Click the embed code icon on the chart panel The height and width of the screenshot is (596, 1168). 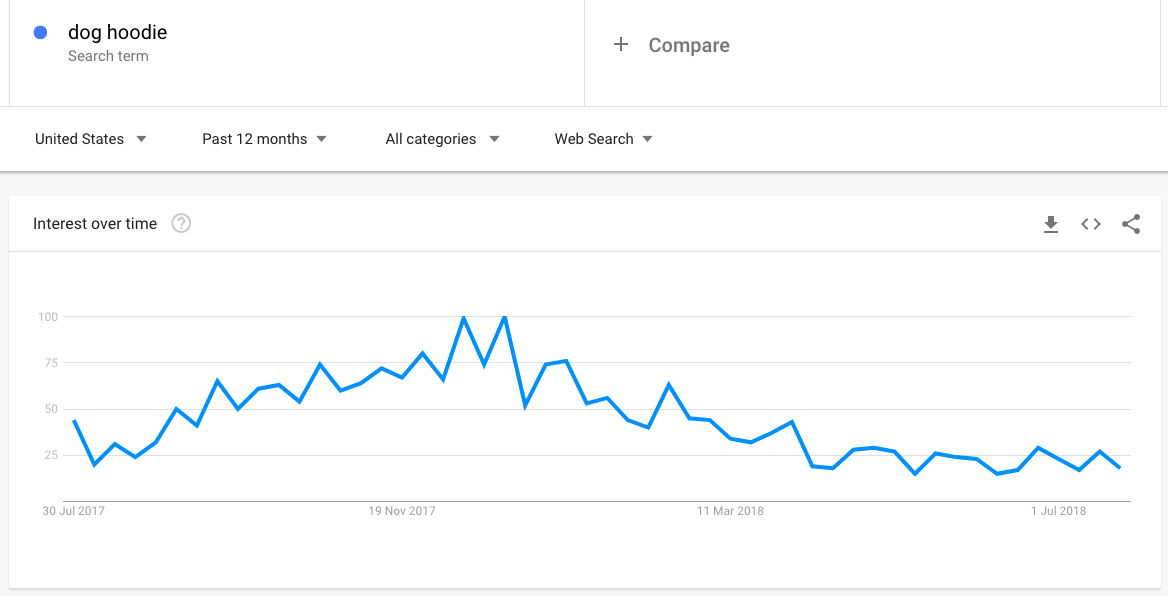[x=1091, y=224]
